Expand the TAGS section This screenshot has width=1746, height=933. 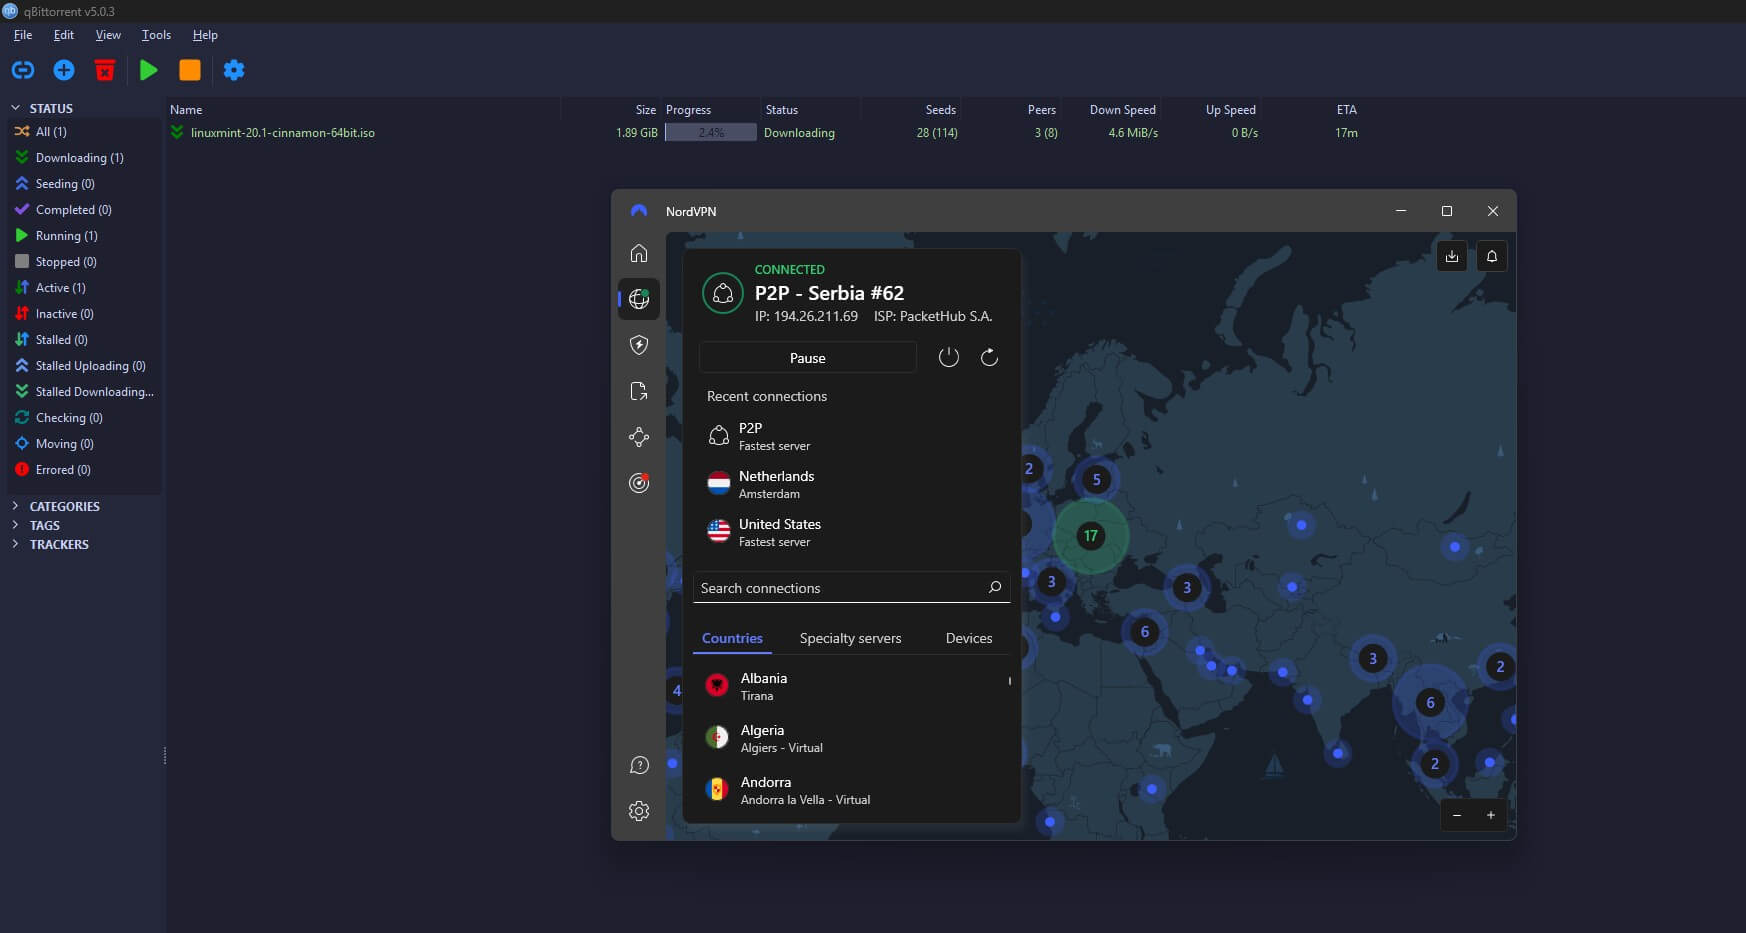tap(15, 525)
